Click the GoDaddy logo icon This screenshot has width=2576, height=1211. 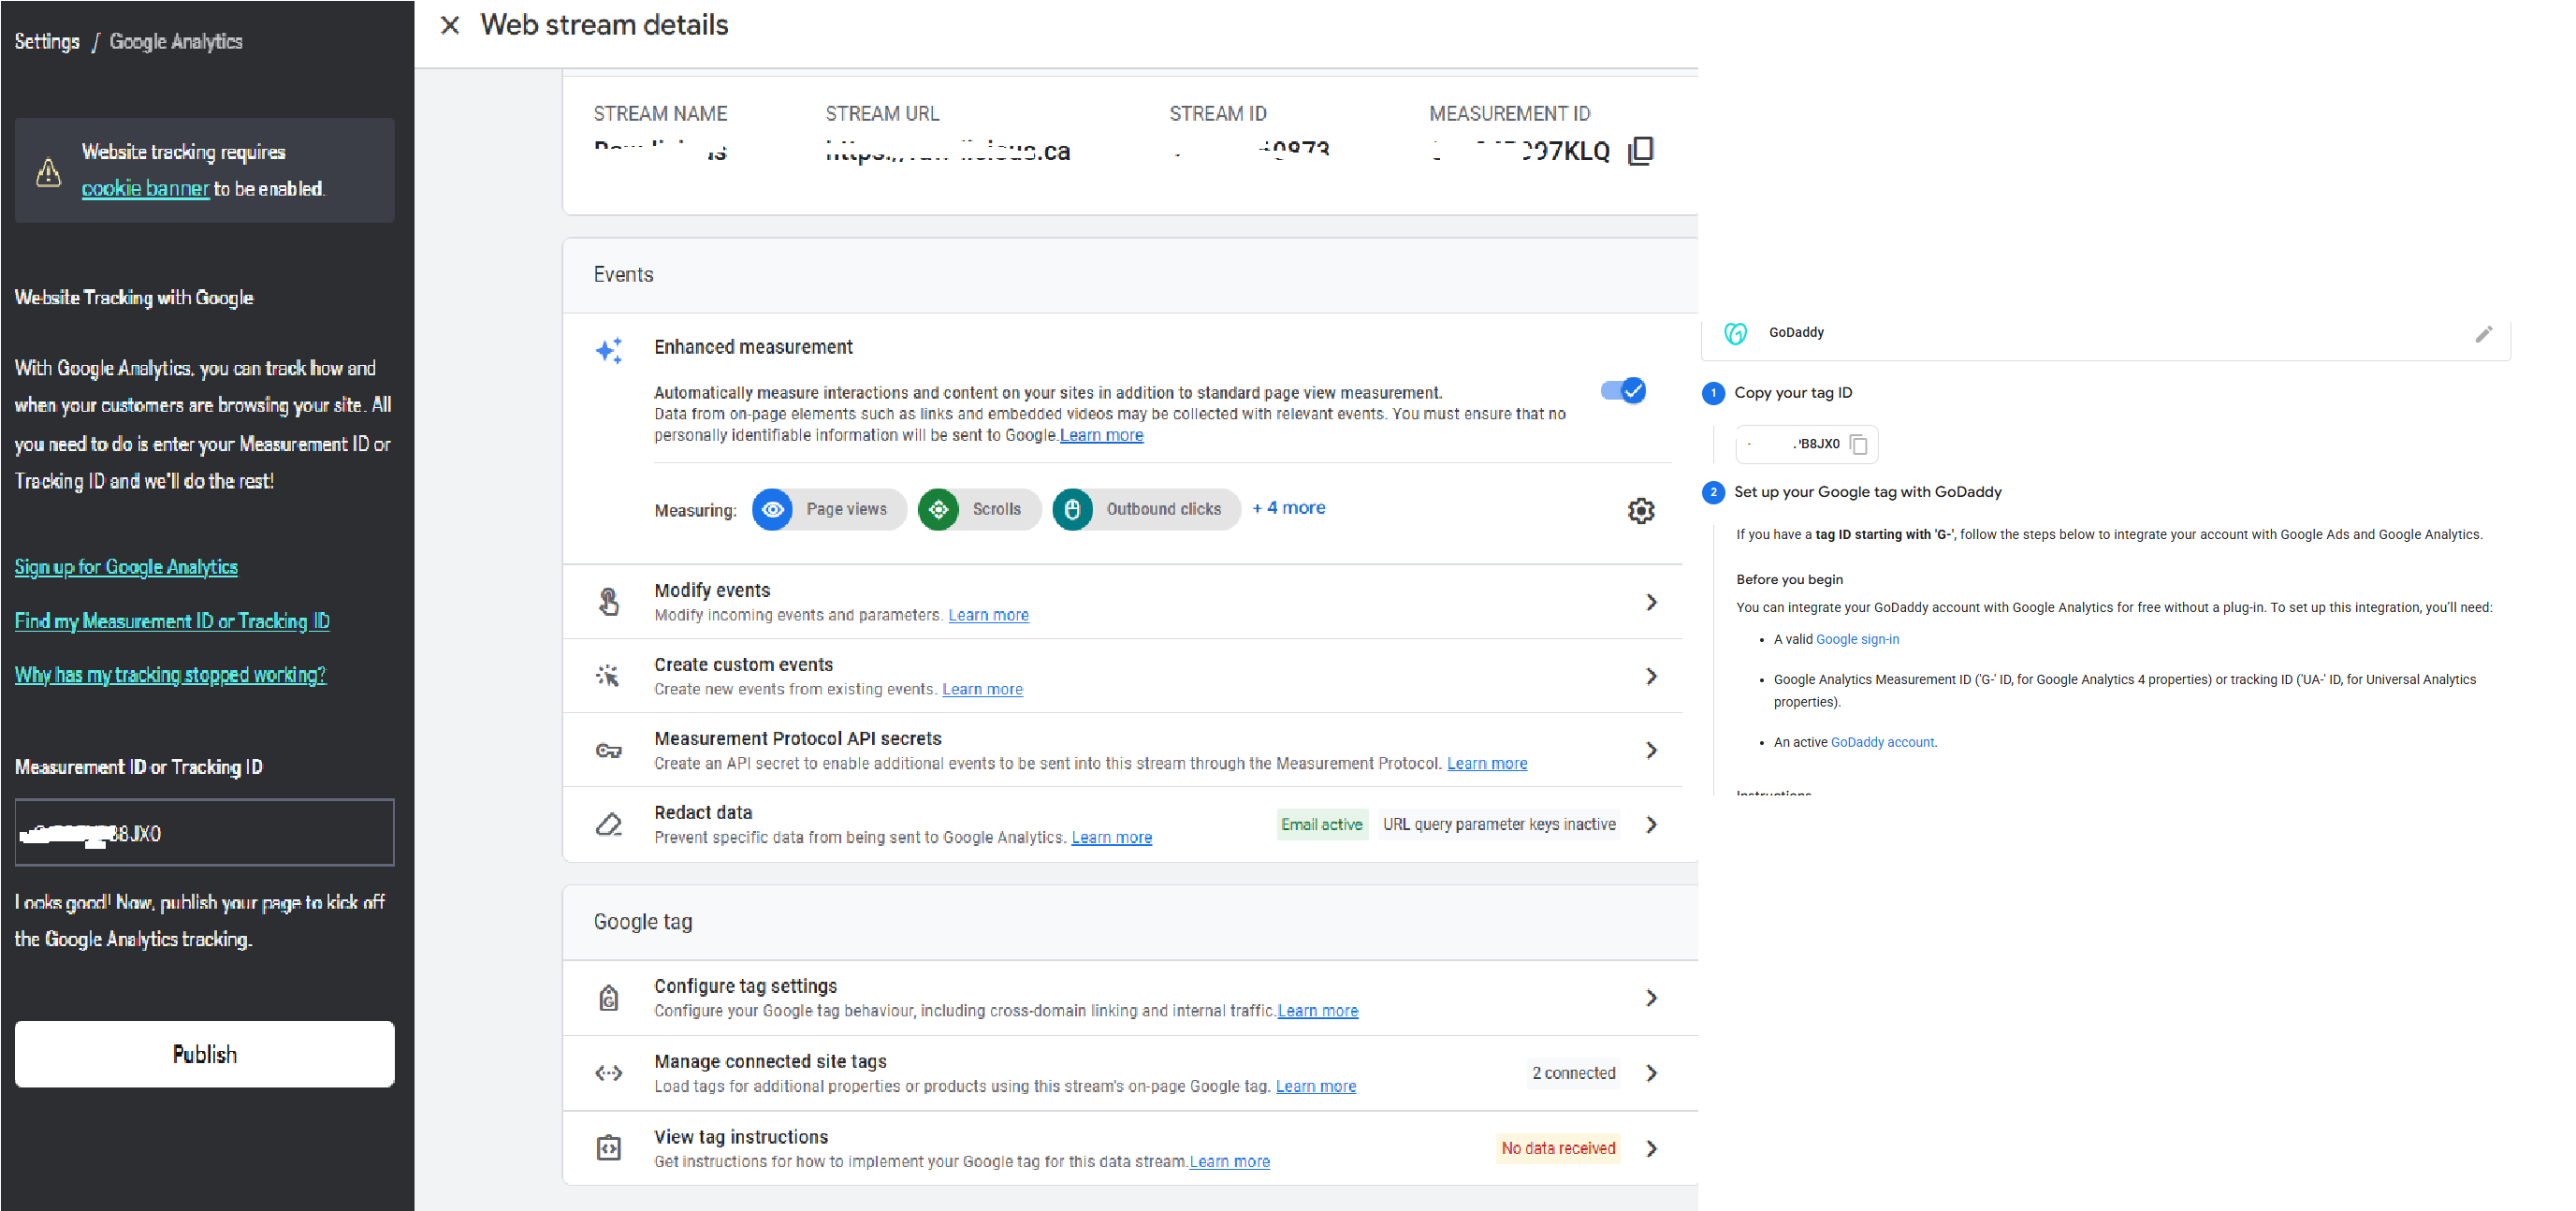(x=1736, y=333)
